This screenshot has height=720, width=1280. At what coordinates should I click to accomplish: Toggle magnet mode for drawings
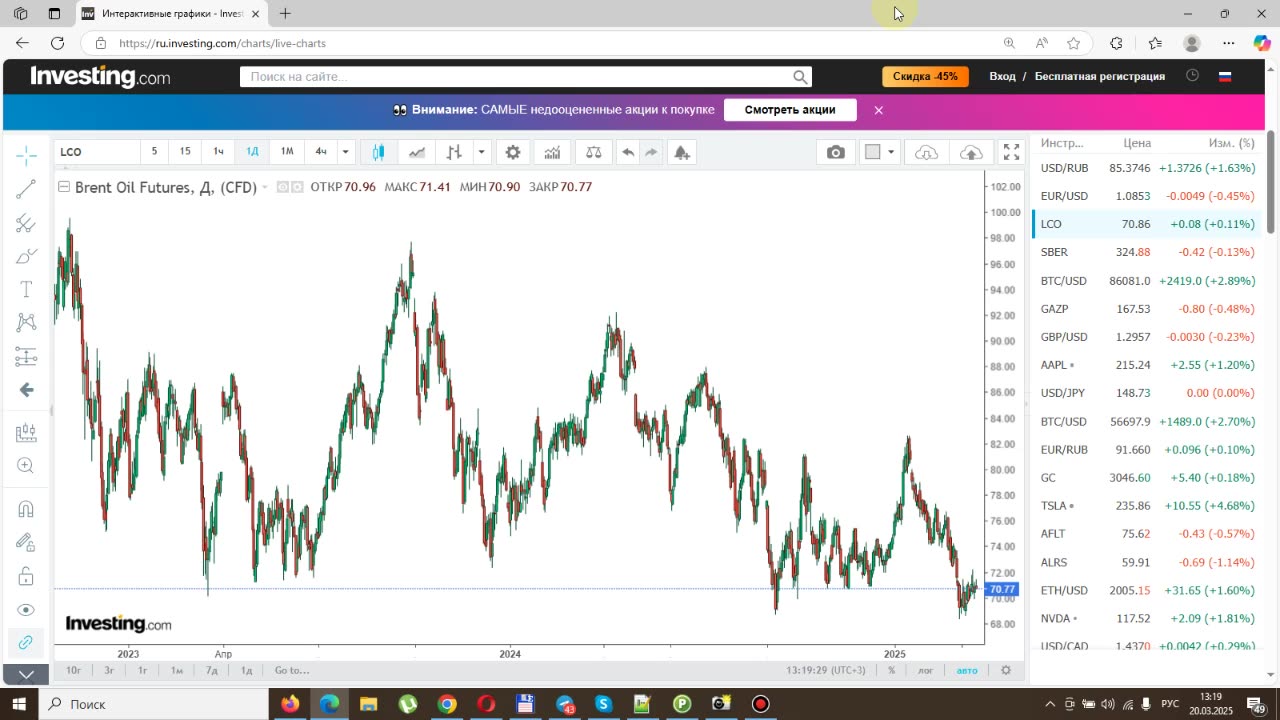pyautogui.click(x=26, y=509)
